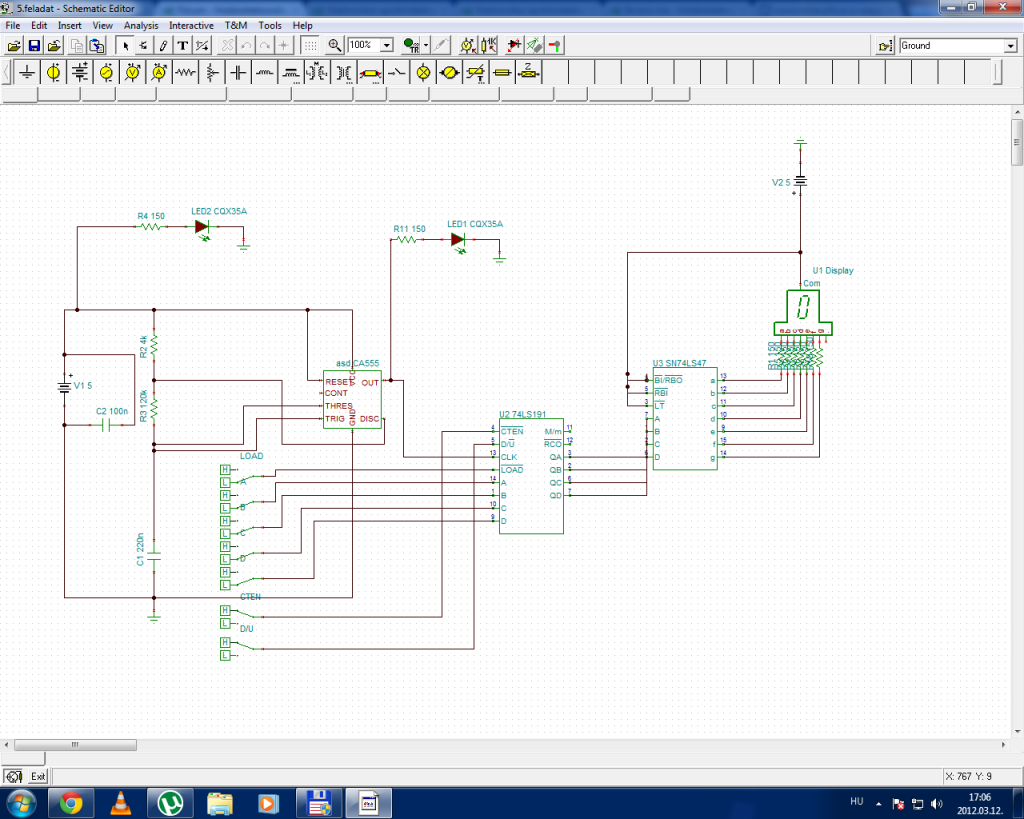Click the U3 SN74LS47 label
The image size is (1024, 819).
point(679,363)
